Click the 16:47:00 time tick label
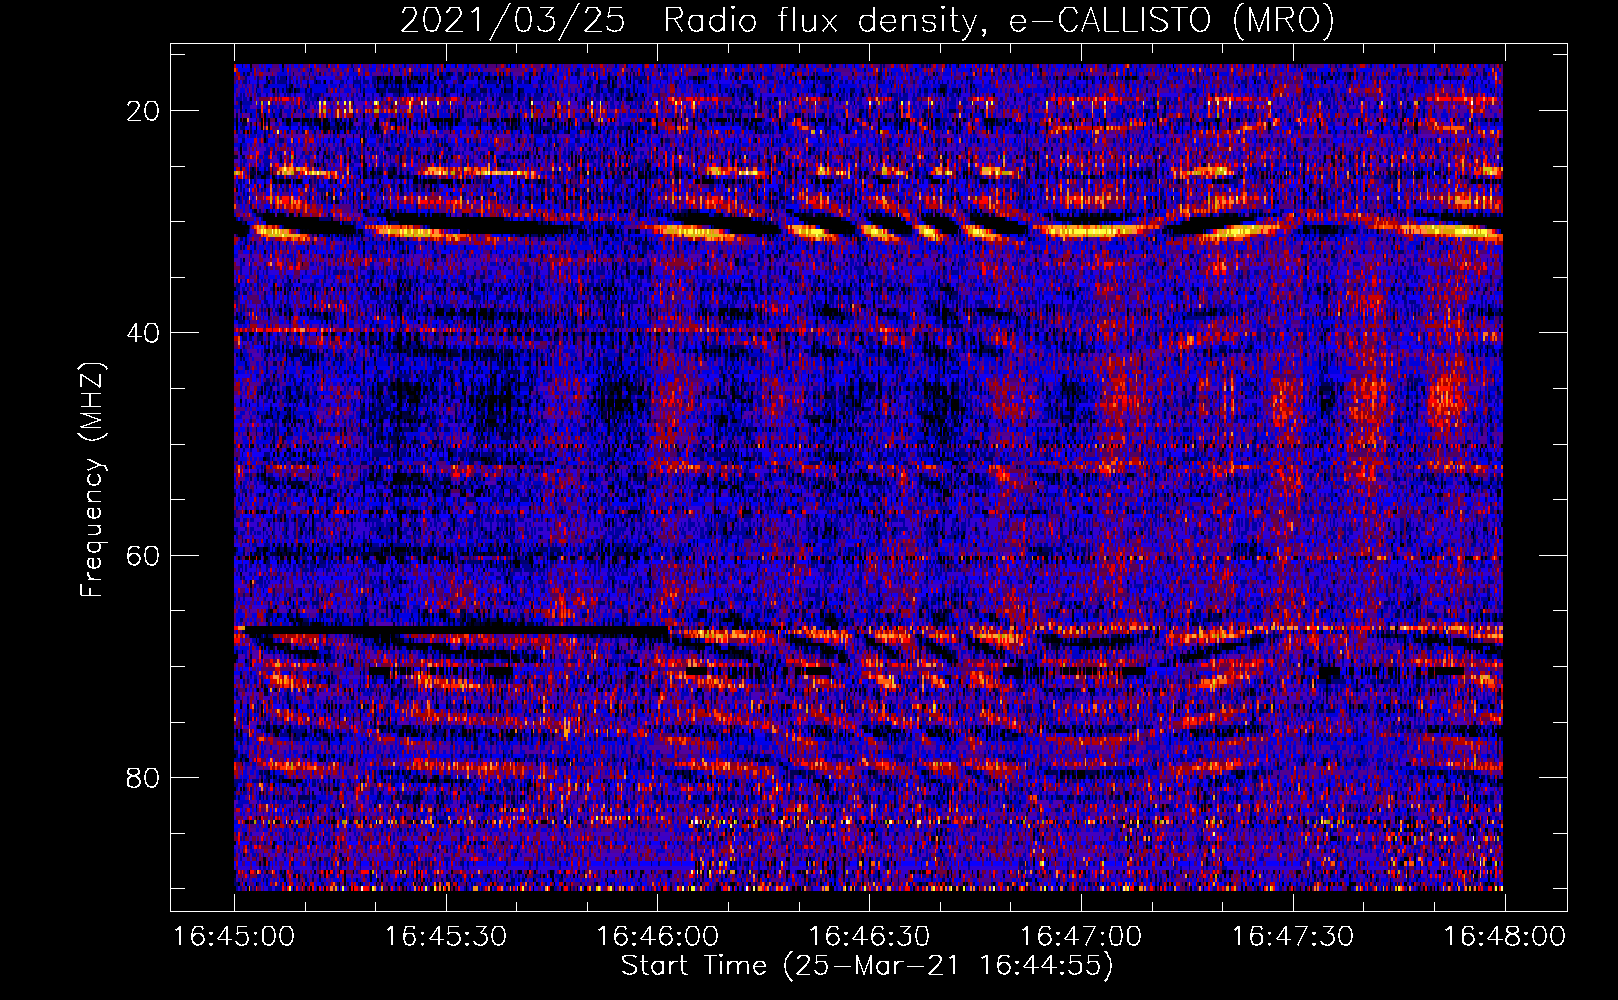Image resolution: width=1618 pixels, height=1000 pixels. click(1080, 937)
